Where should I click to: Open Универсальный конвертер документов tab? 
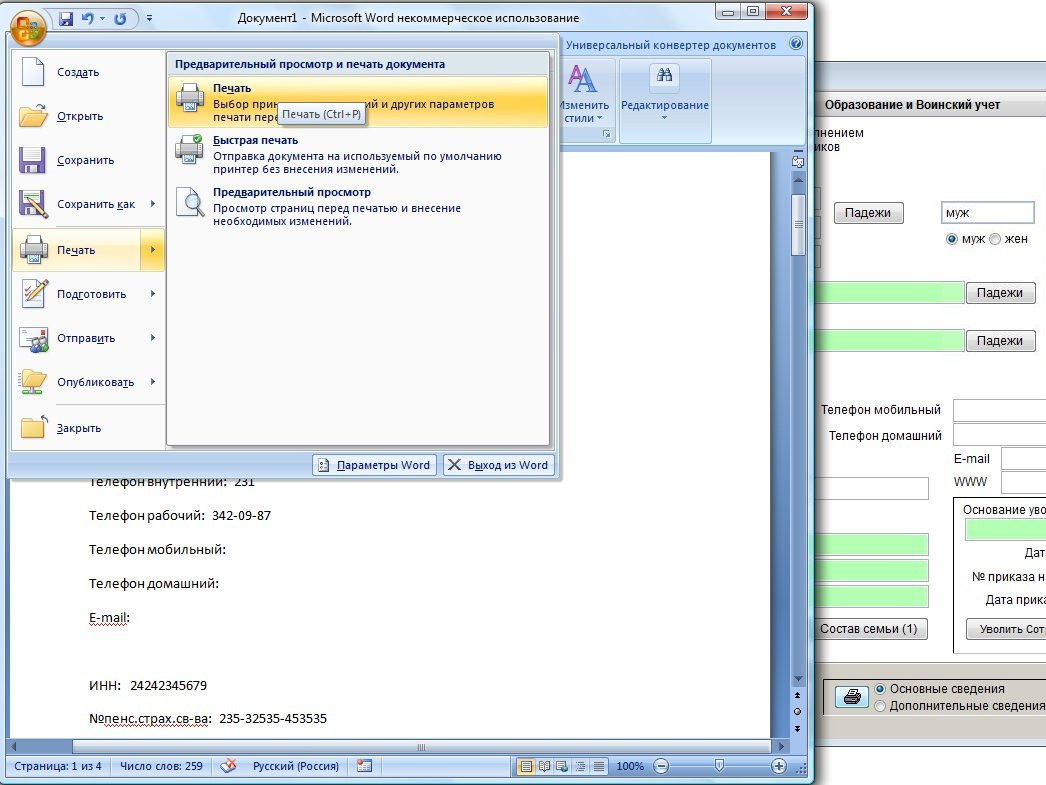(670, 45)
